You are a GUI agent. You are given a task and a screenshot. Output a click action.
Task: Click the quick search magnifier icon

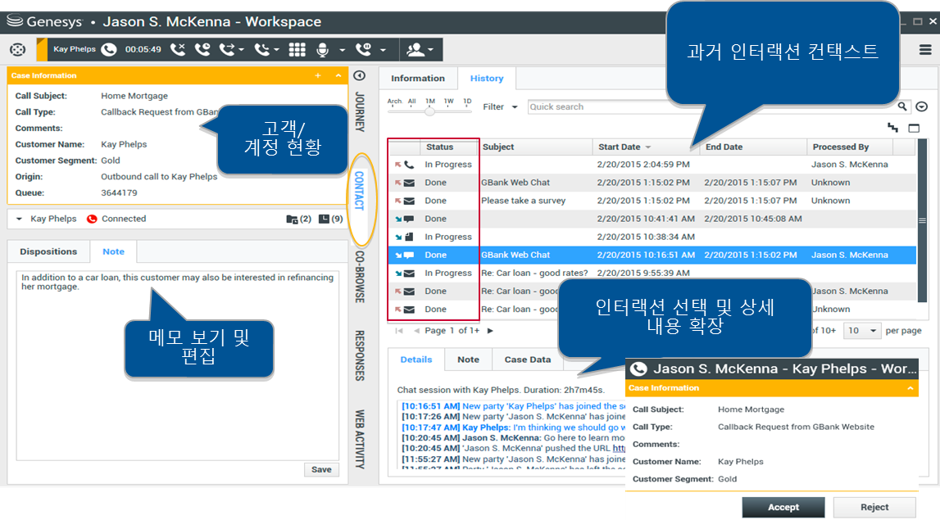tap(902, 107)
